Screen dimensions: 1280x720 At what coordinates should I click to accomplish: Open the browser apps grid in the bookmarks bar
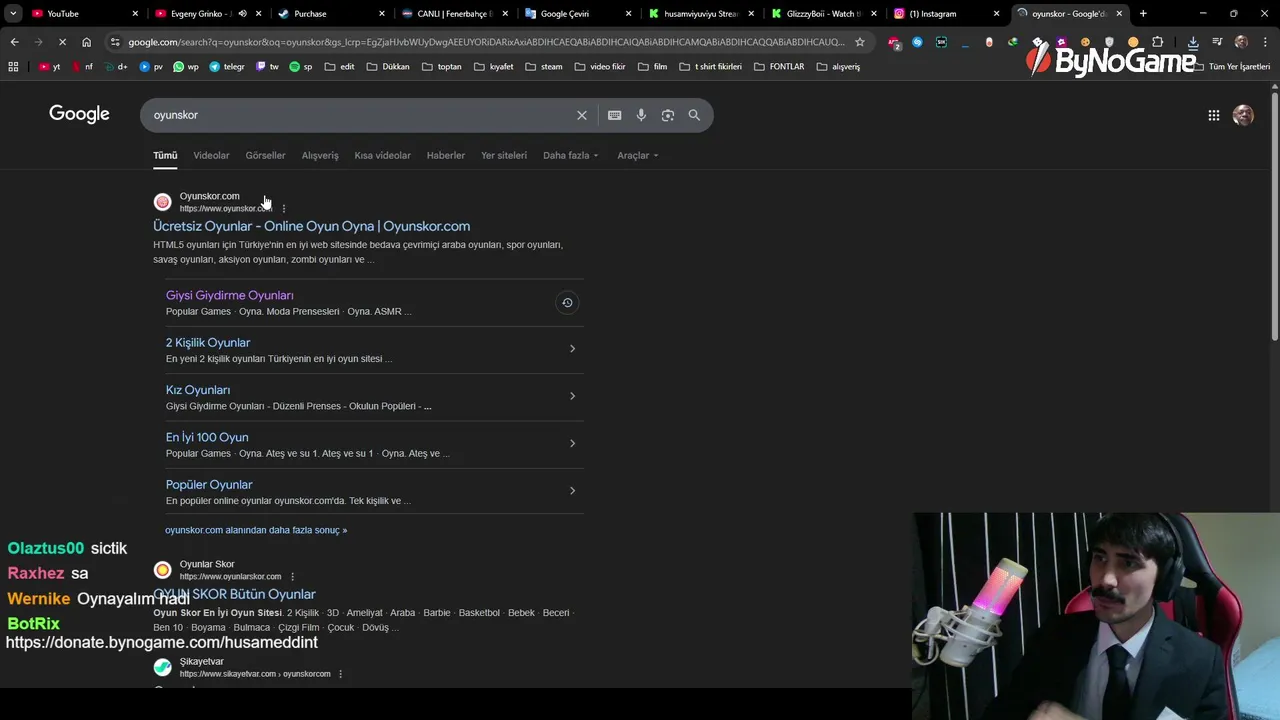coord(13,67)
